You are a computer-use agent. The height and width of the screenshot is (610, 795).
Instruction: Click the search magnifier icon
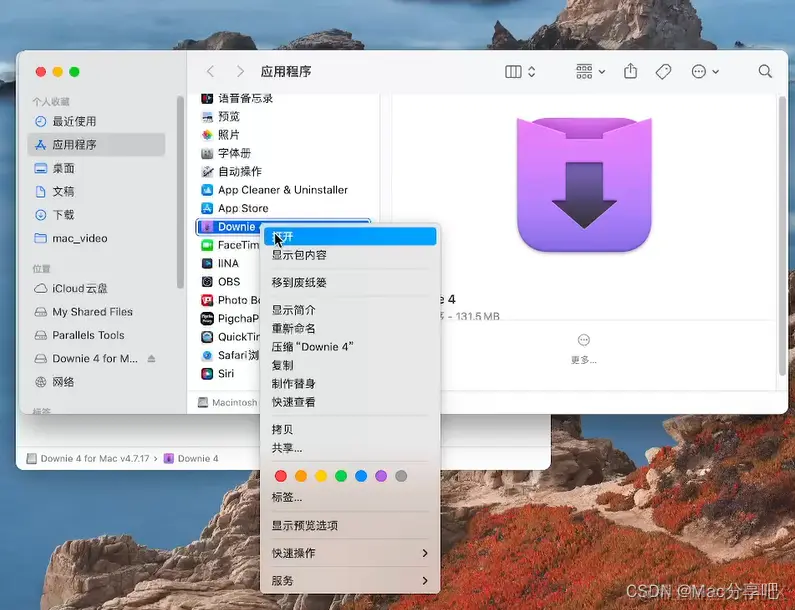point(765,71)
